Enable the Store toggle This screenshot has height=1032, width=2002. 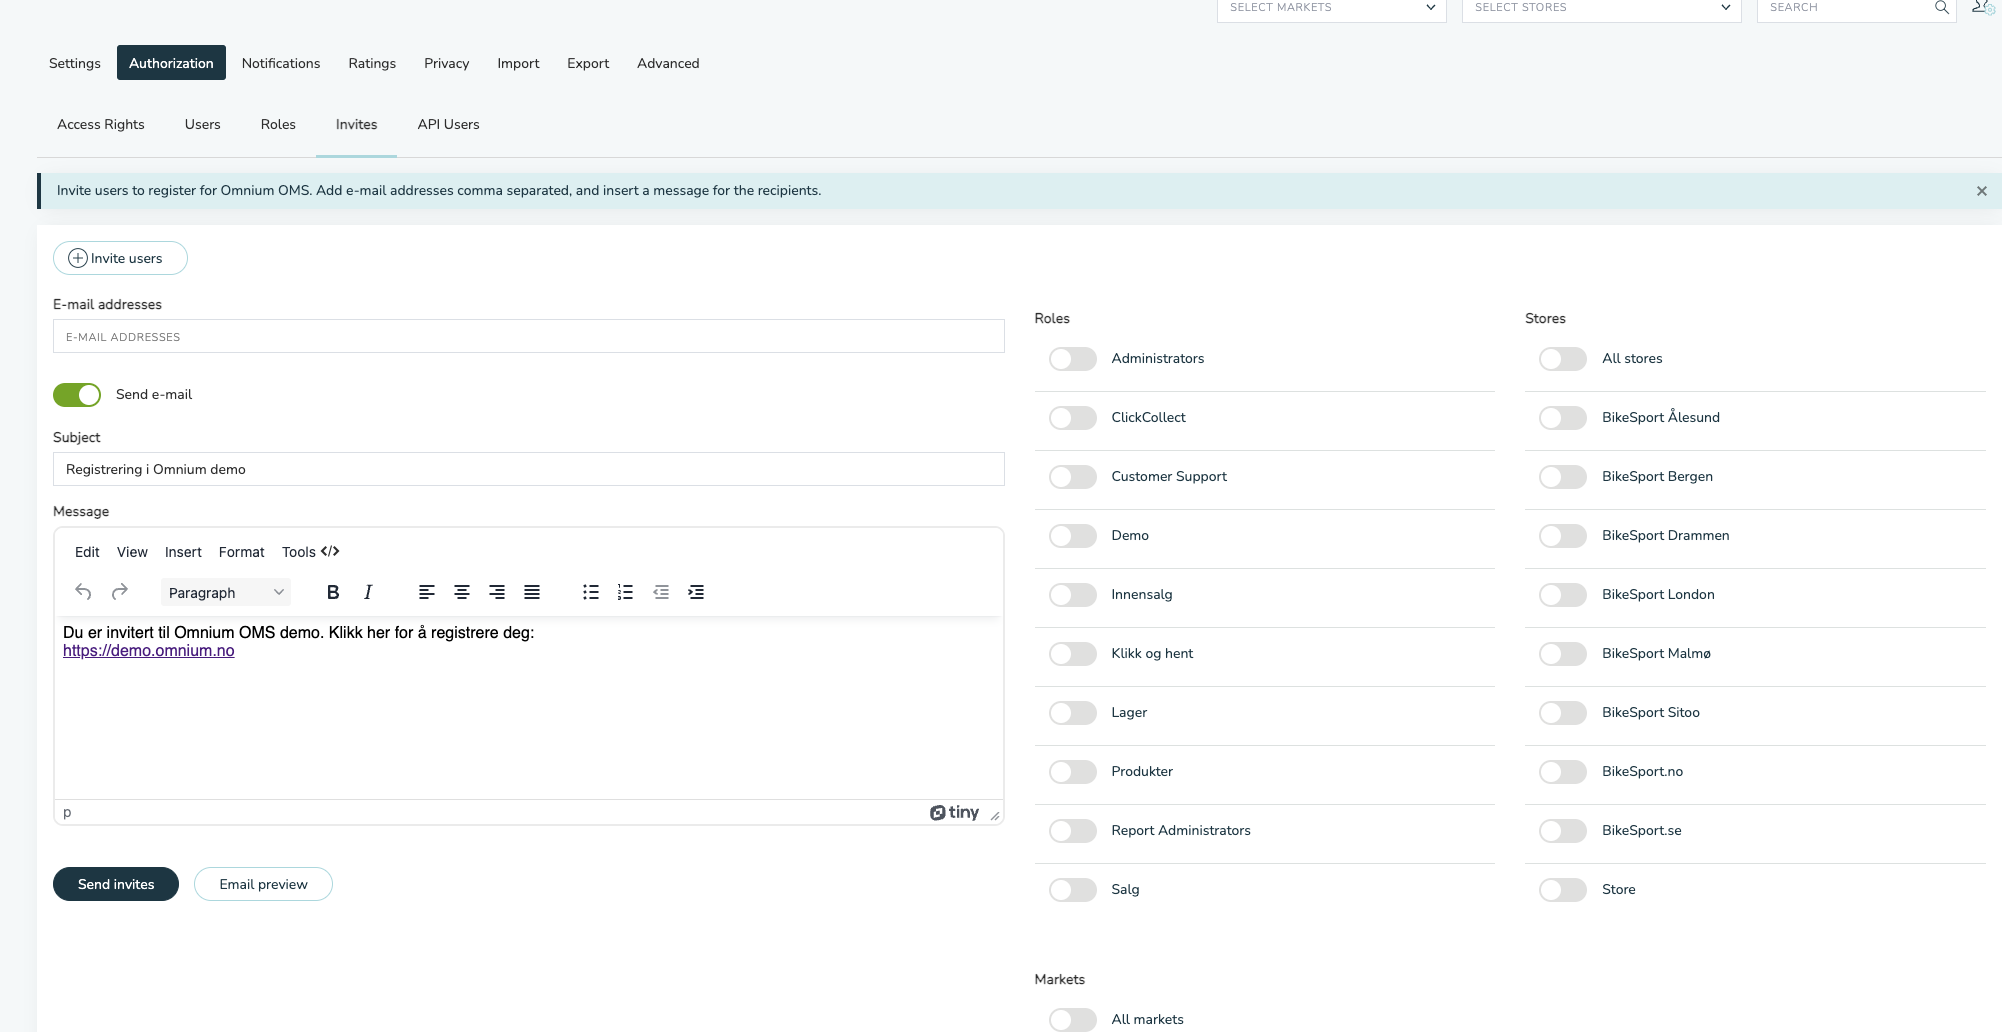[x=1563, y=890]
